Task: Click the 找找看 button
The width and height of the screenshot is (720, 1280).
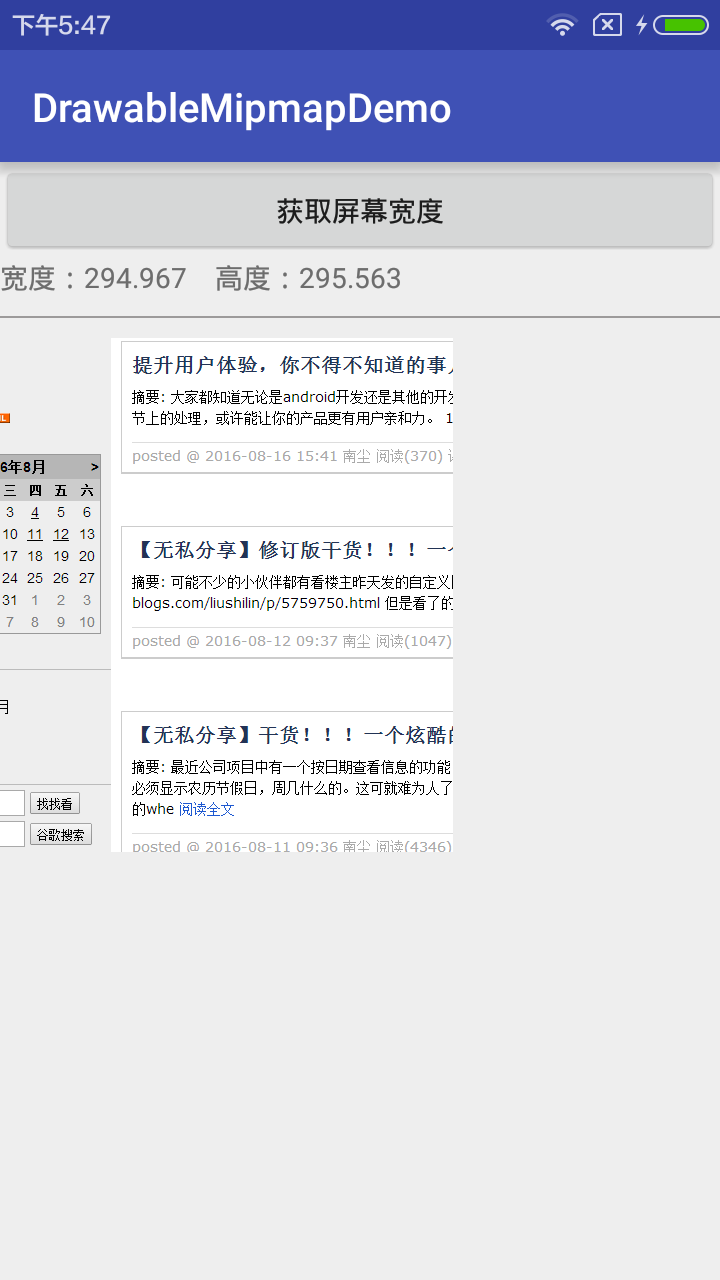Action: (55, 804)
